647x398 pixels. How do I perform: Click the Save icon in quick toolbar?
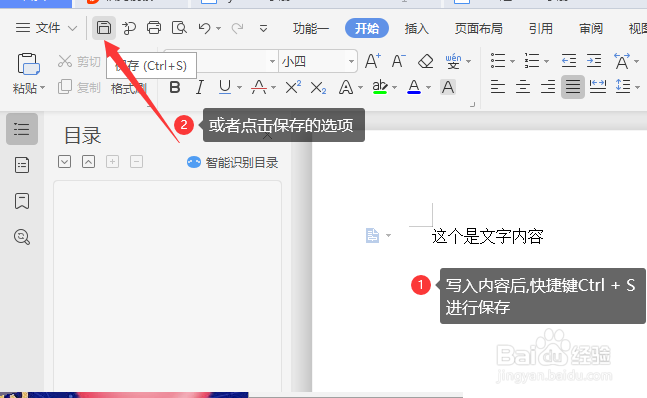(x=104, y=28)
